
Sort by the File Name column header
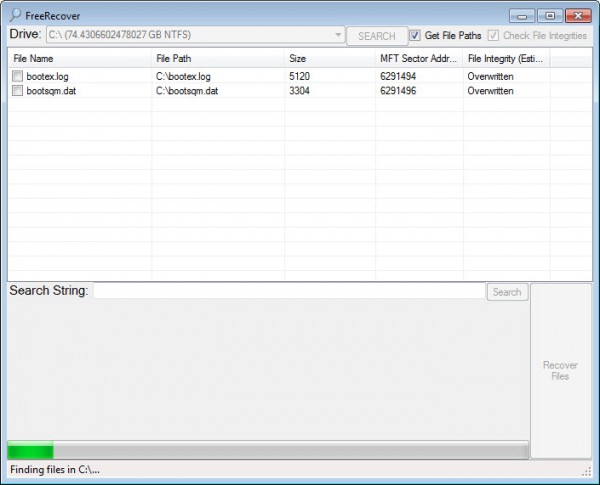coord(78,58)
